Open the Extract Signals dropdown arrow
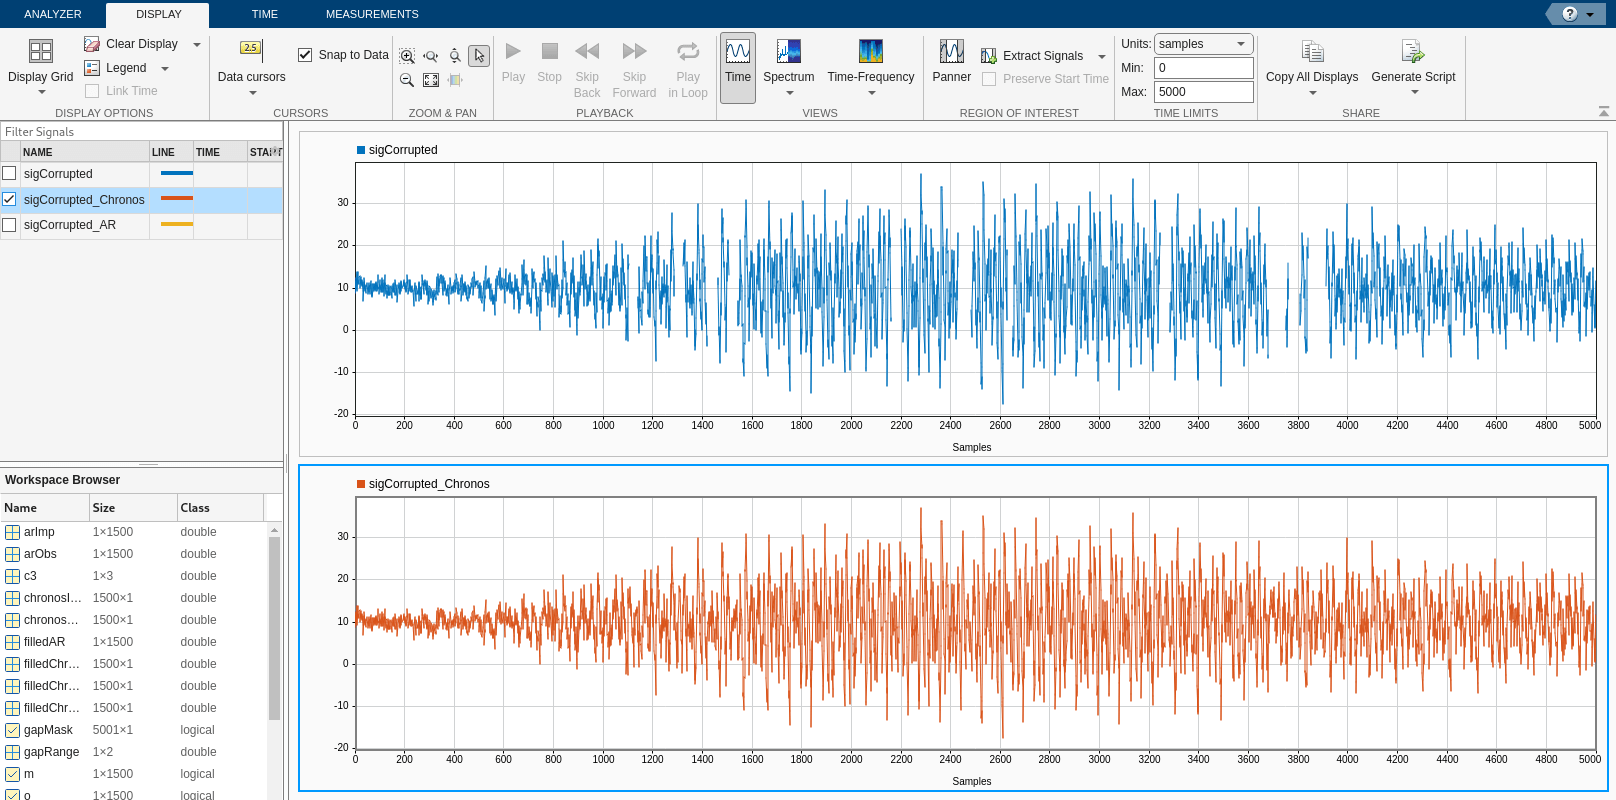The image size is (1616, 800). pyautogui.click(x=1102, y=57)
